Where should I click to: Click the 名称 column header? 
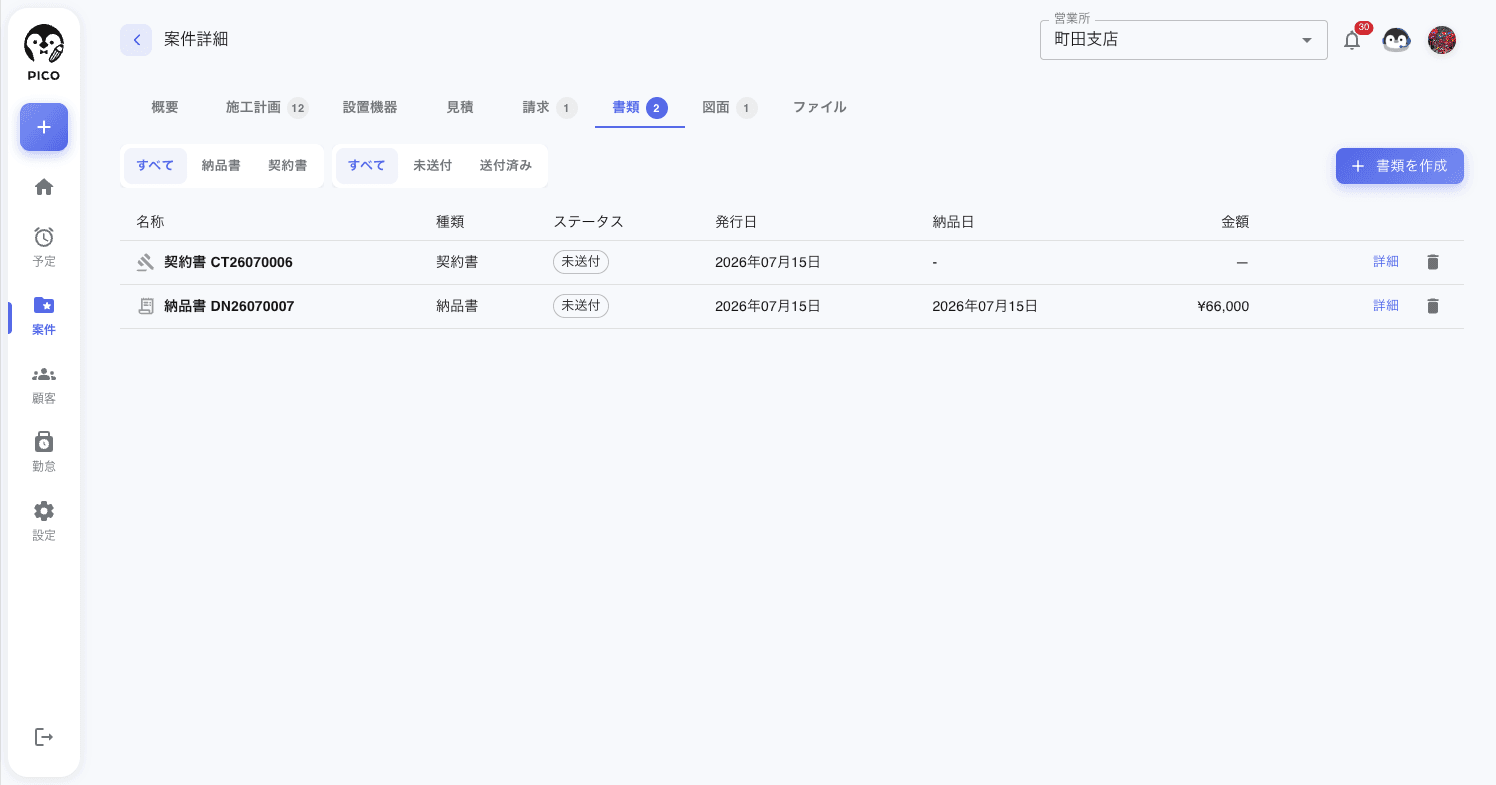click(x=150, y=221)
